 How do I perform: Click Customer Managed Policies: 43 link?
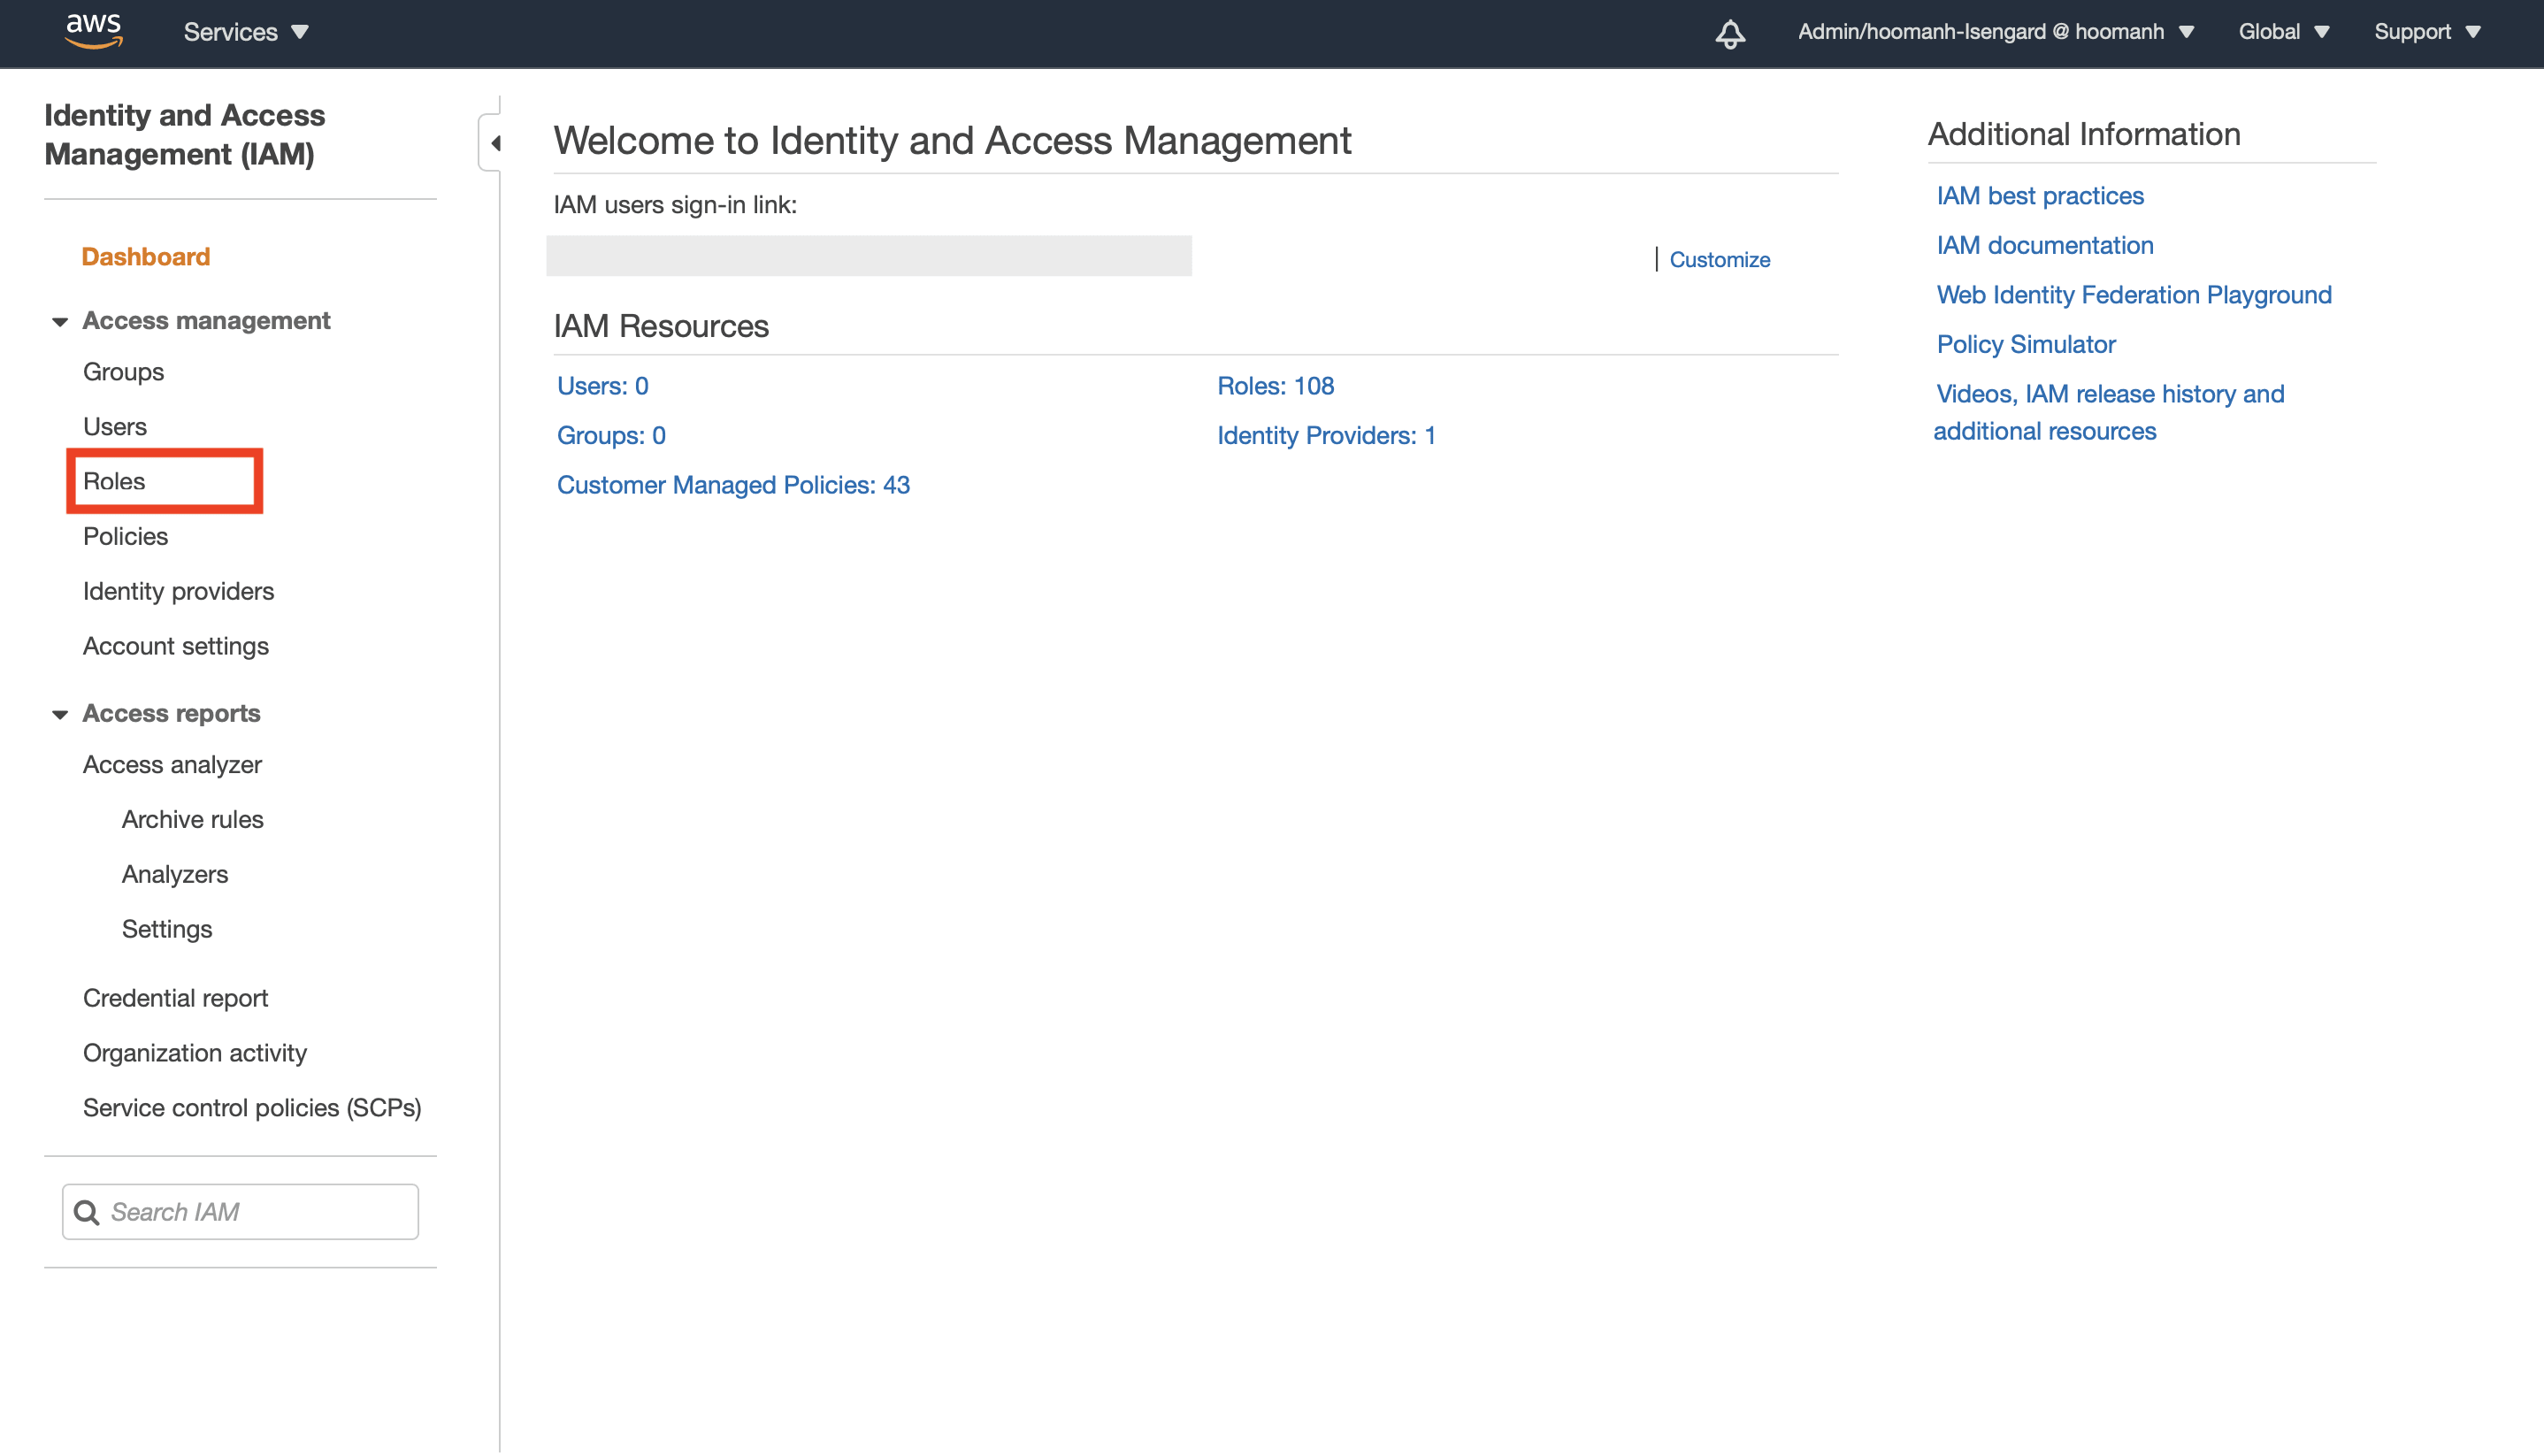click(733, 485)
